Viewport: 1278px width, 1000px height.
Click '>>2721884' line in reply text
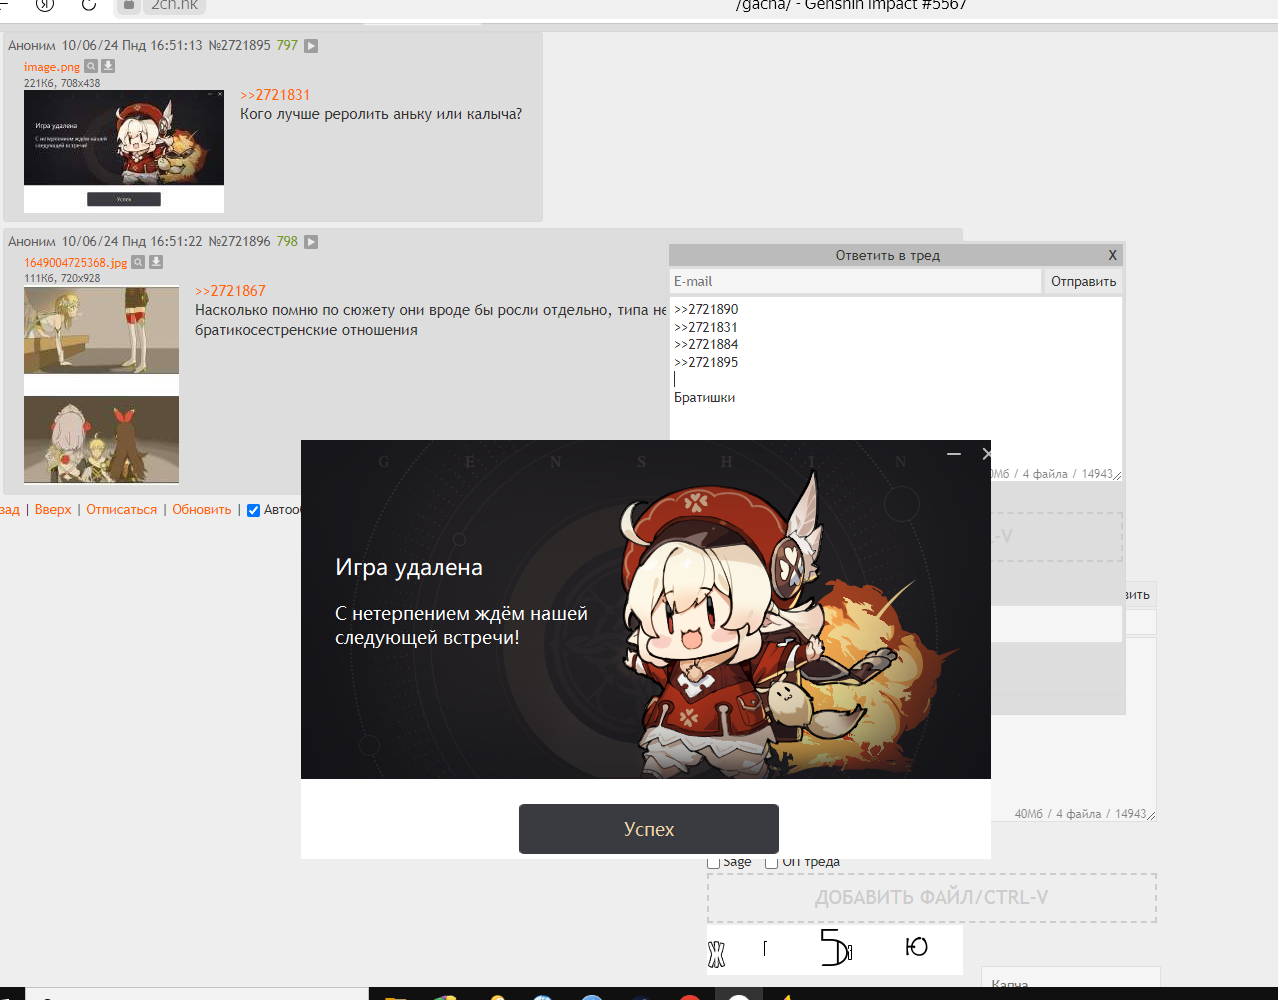click(706, 345)
